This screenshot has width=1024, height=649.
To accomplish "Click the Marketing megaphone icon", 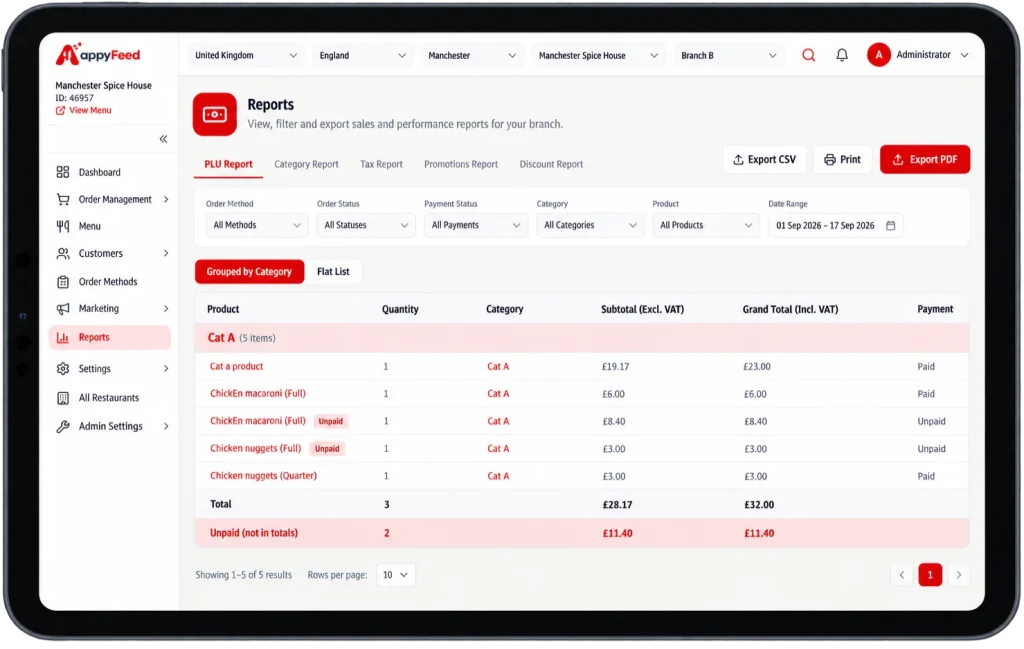I will coord(63,309).
